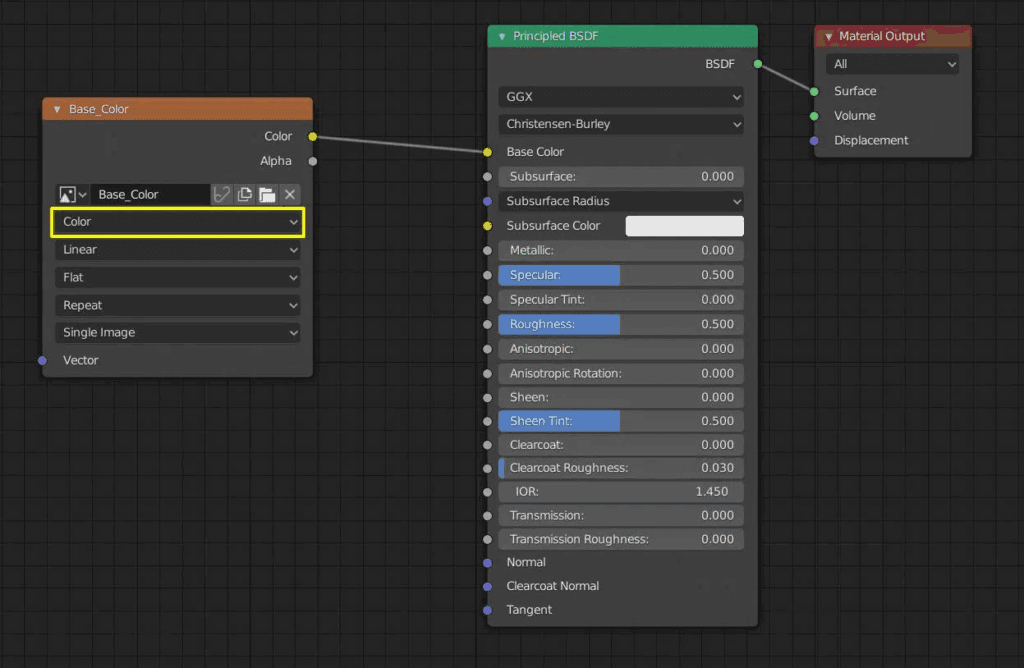Click the Volume input socket
Screen dimensions: 1024x668
(x=814, y=116)
